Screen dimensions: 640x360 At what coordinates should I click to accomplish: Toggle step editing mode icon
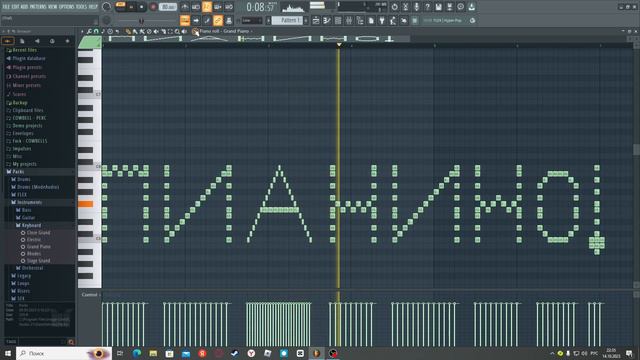[x=207, y=20]
